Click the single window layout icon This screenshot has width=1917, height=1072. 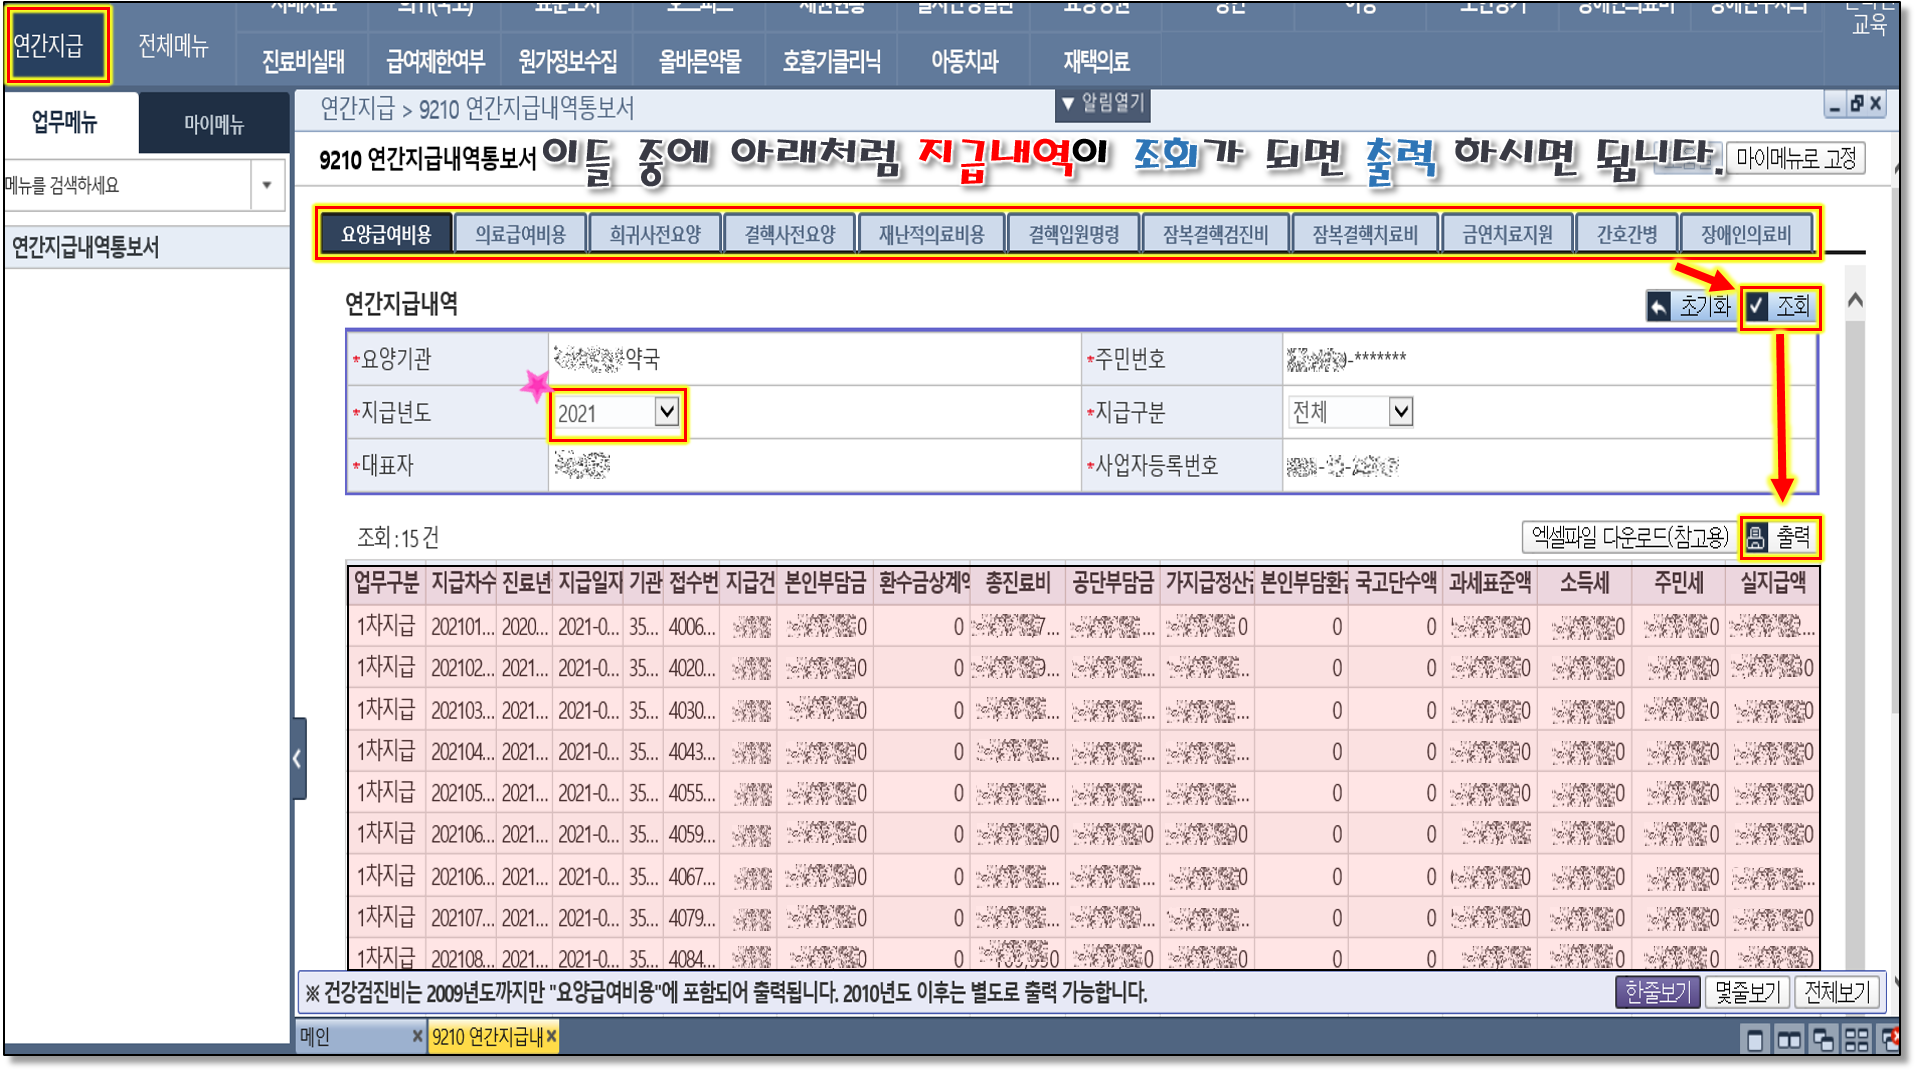pos(1754,1040)
